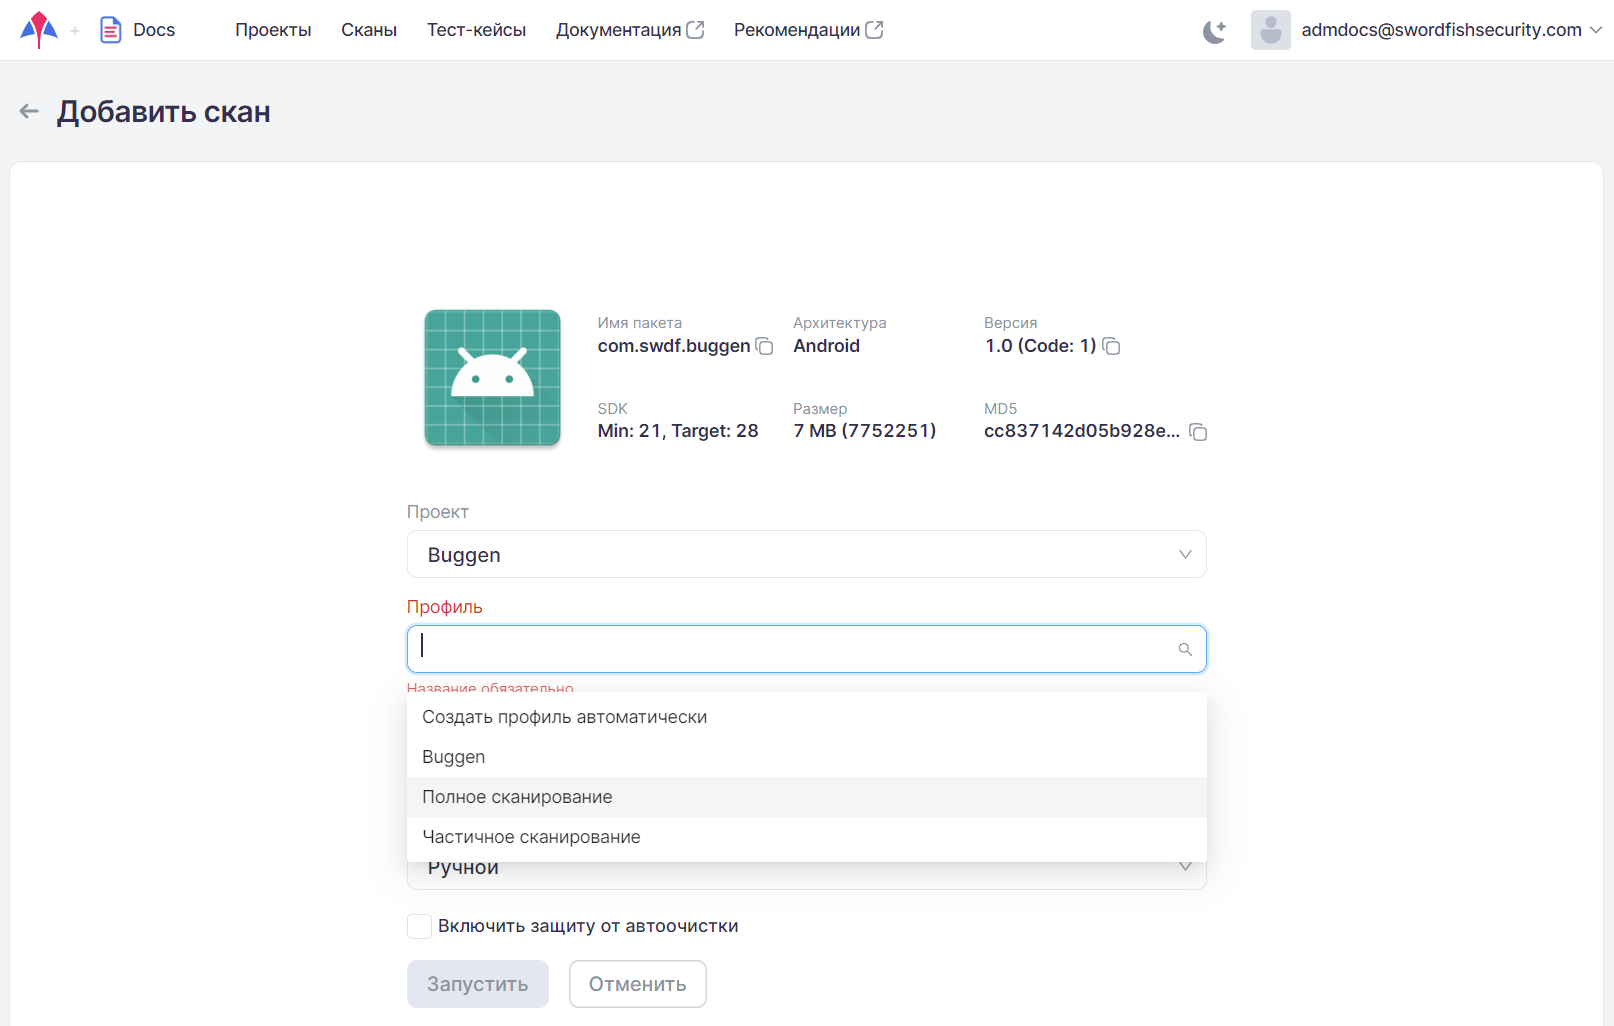
Task: Copy the package name com.swdf.buggen
Action: coord(764,347)
